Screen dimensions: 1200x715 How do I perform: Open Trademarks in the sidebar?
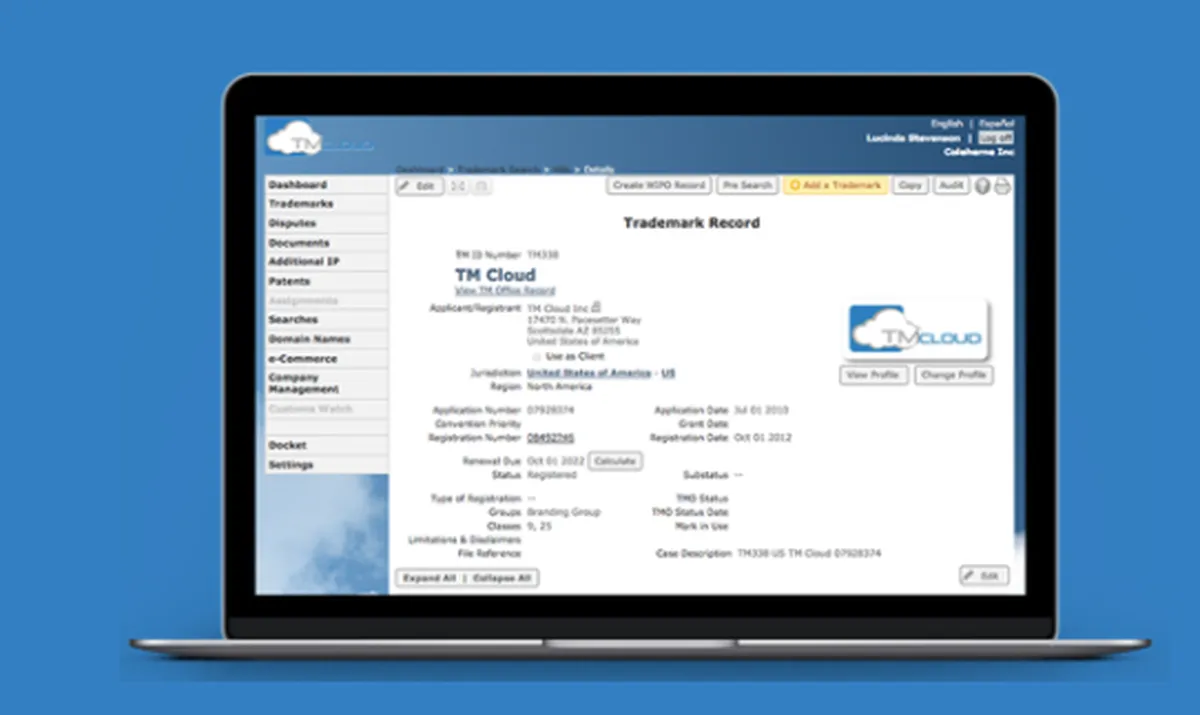[326, 204]
